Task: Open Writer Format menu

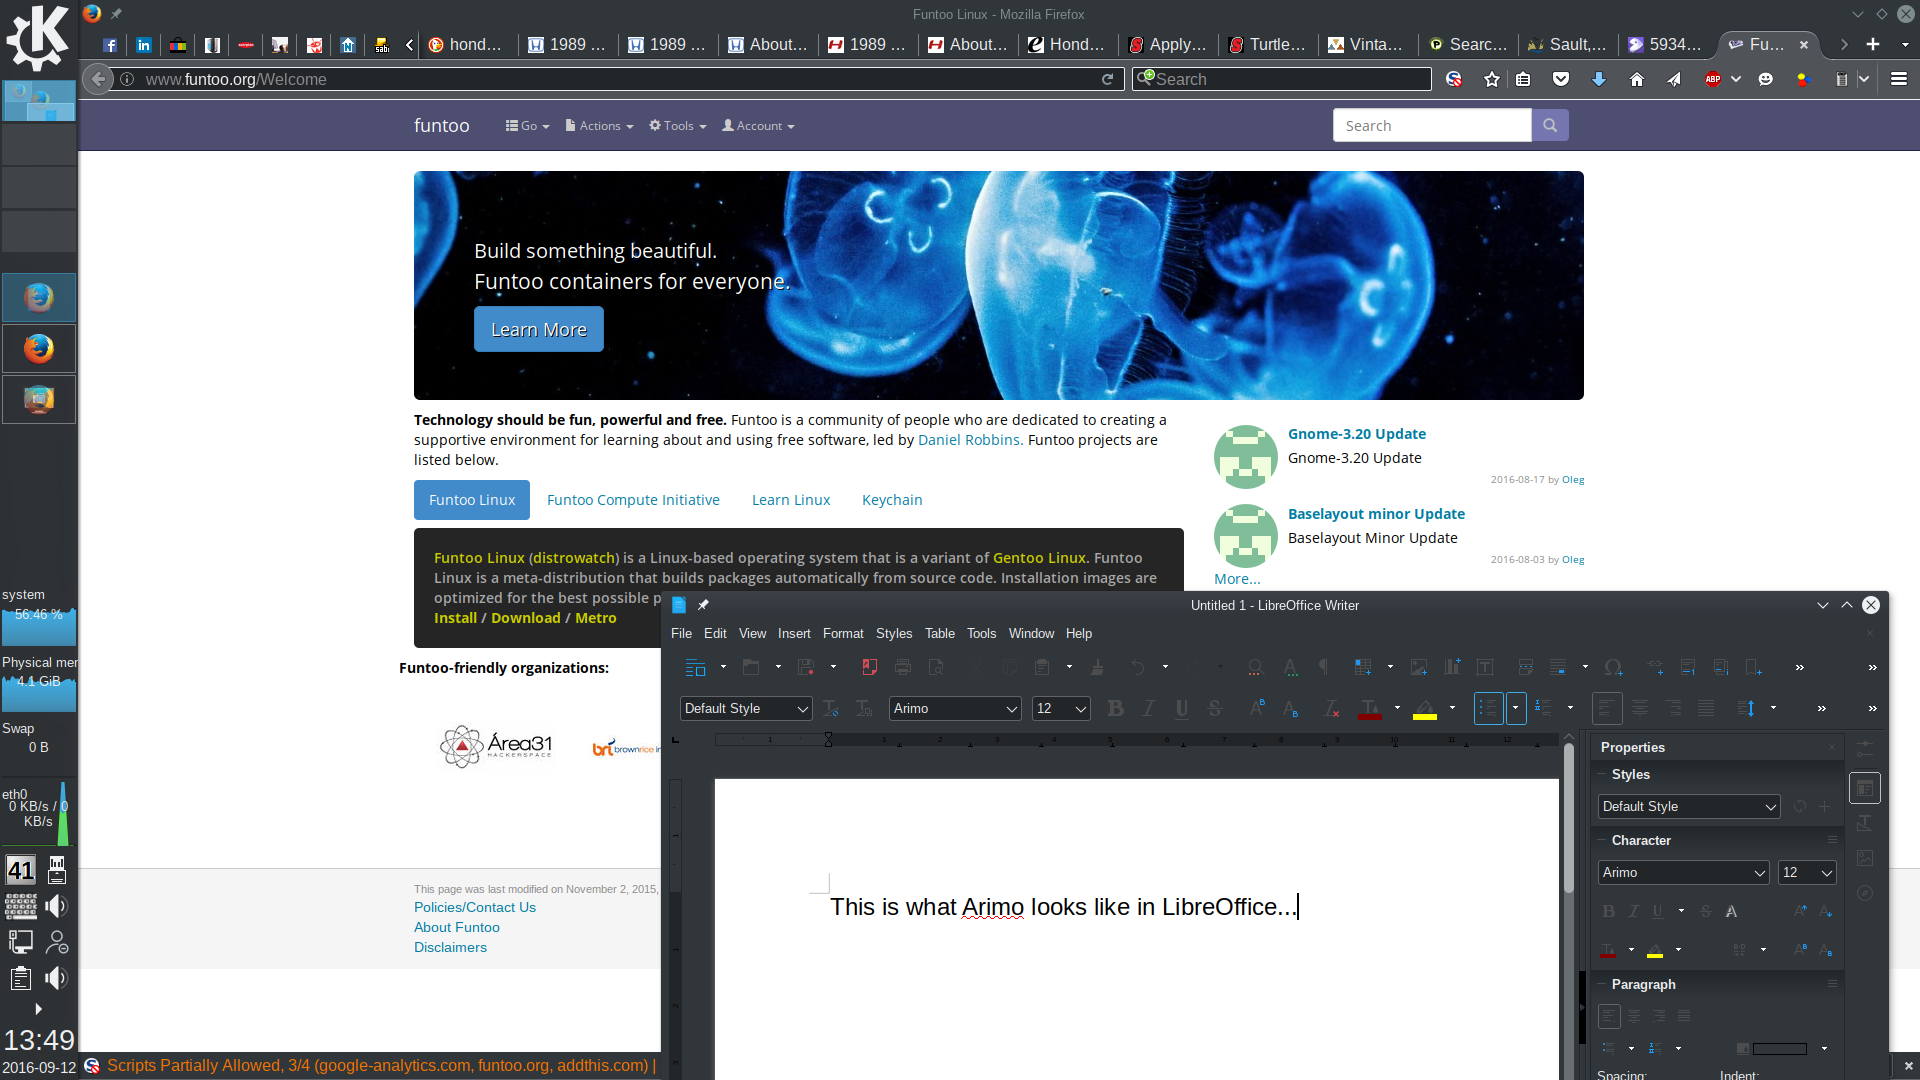Action: click(843, 634)
